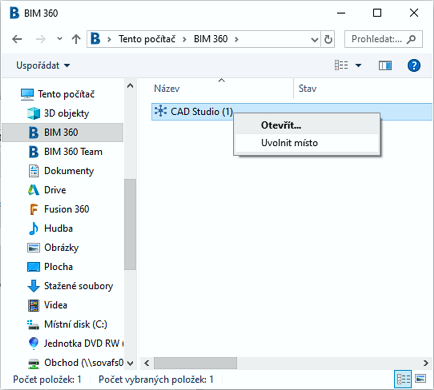Open address bar history dropdown
Image resolution: width=434 pixels, height=390 pixels.
314,39
